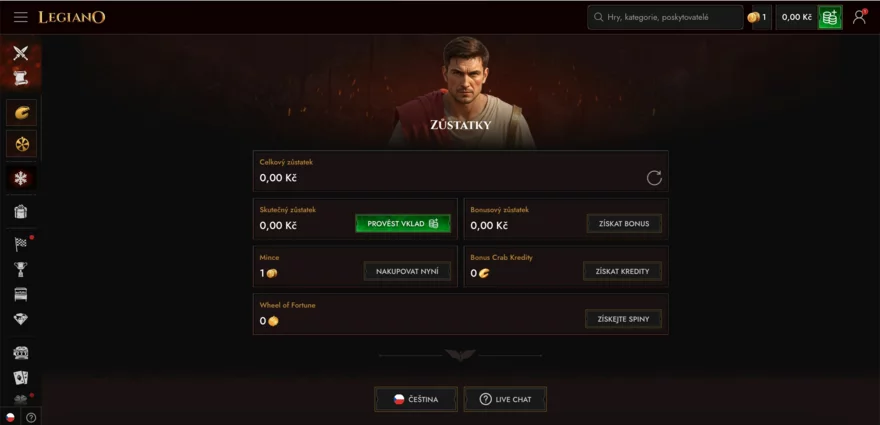The width and height of the screenshot is (880, 425).
Task: Open the user profile icon
Action: (859, 17)
